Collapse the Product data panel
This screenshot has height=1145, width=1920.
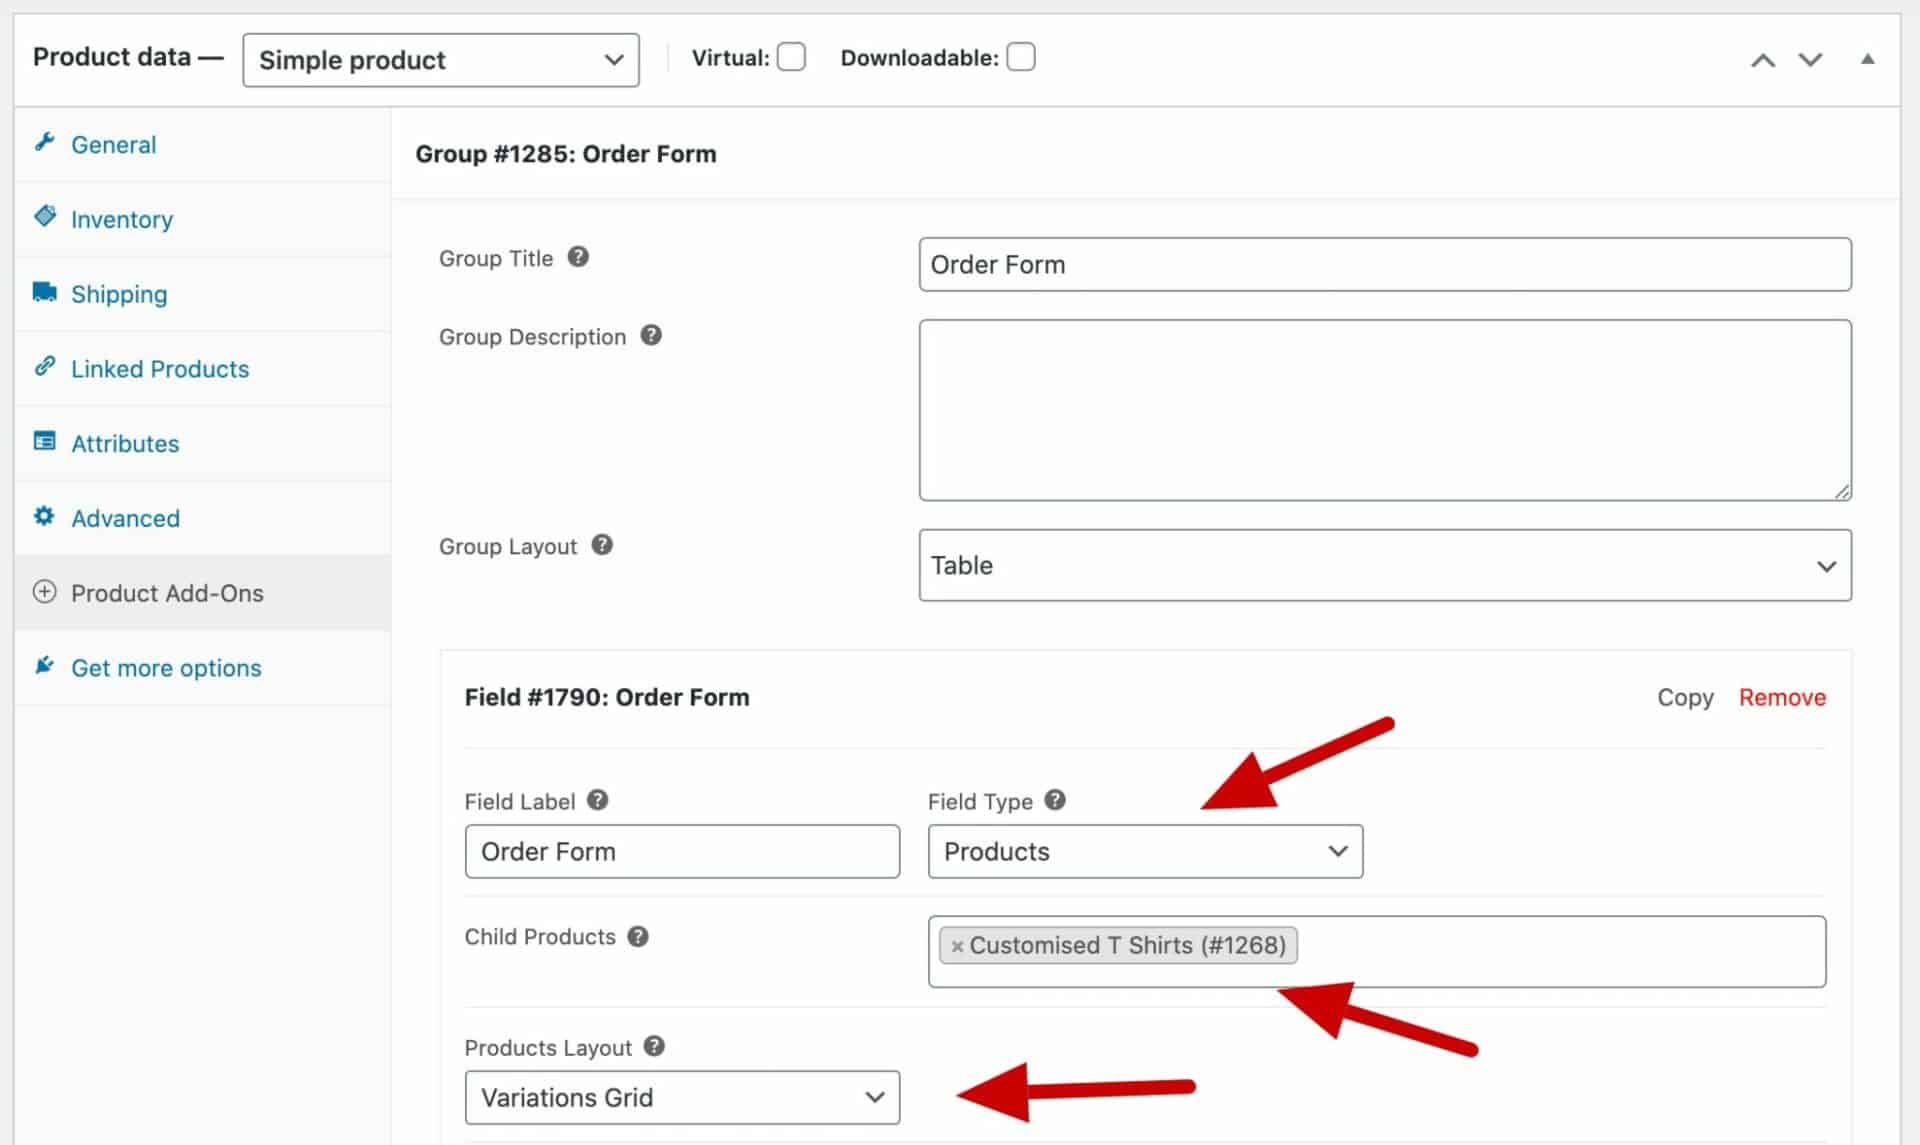point(1868,58)
